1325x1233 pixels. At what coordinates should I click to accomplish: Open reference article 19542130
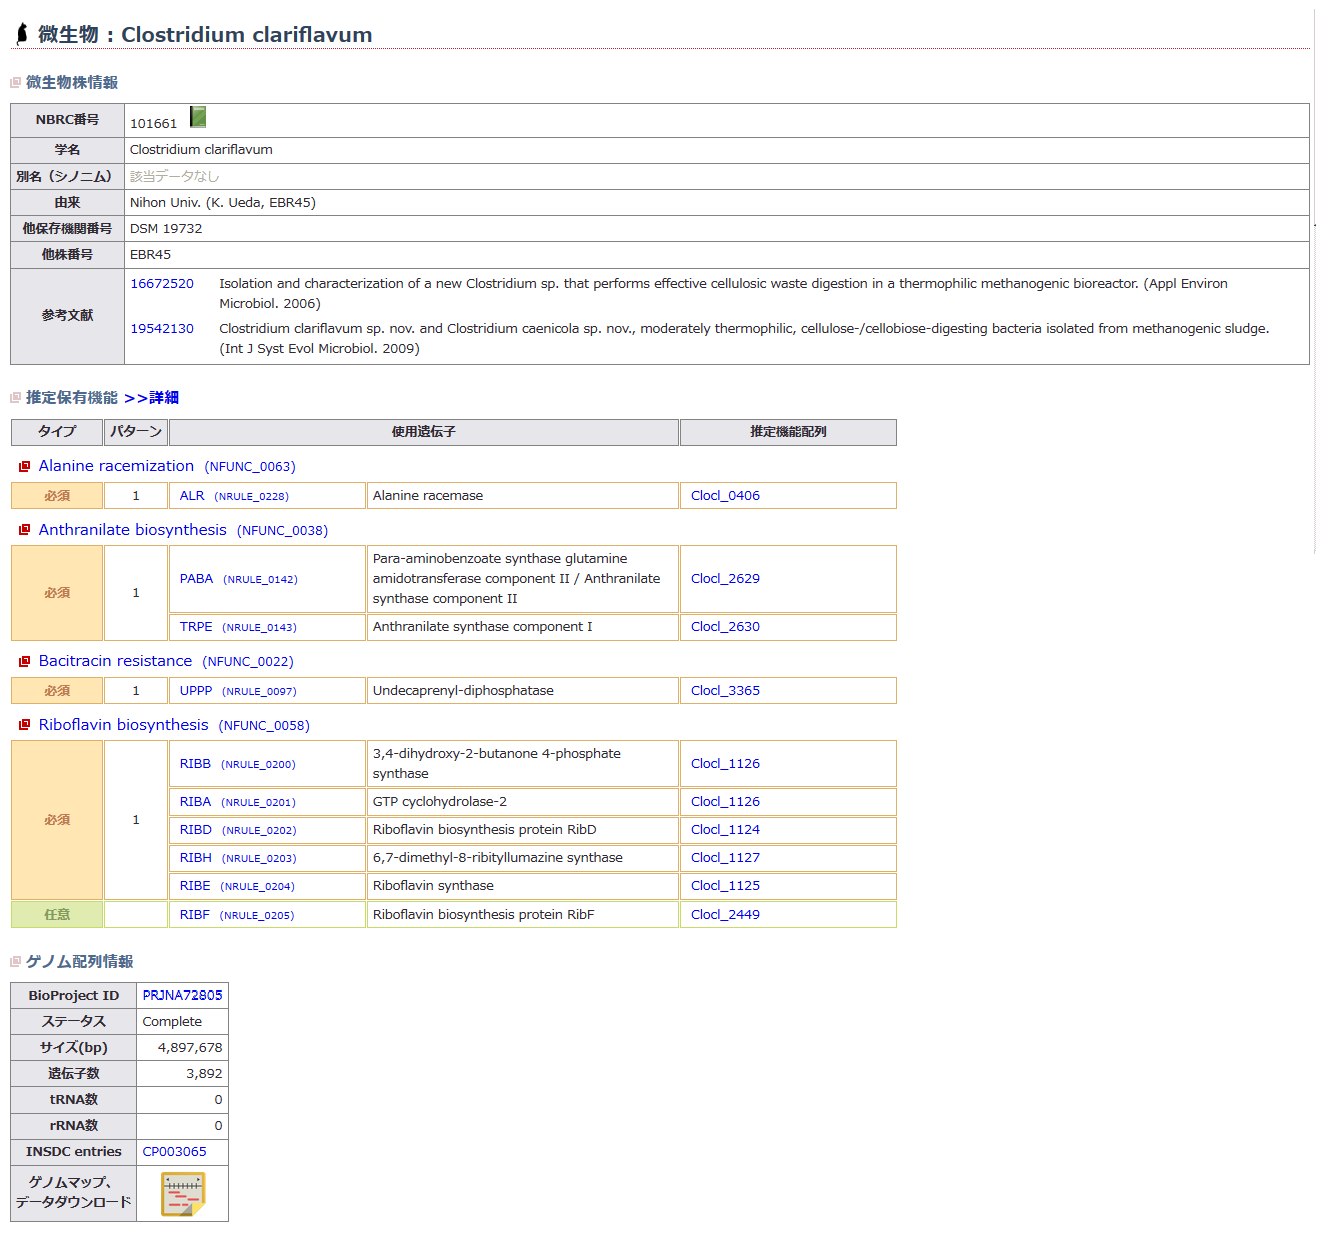tap(162, 329)
